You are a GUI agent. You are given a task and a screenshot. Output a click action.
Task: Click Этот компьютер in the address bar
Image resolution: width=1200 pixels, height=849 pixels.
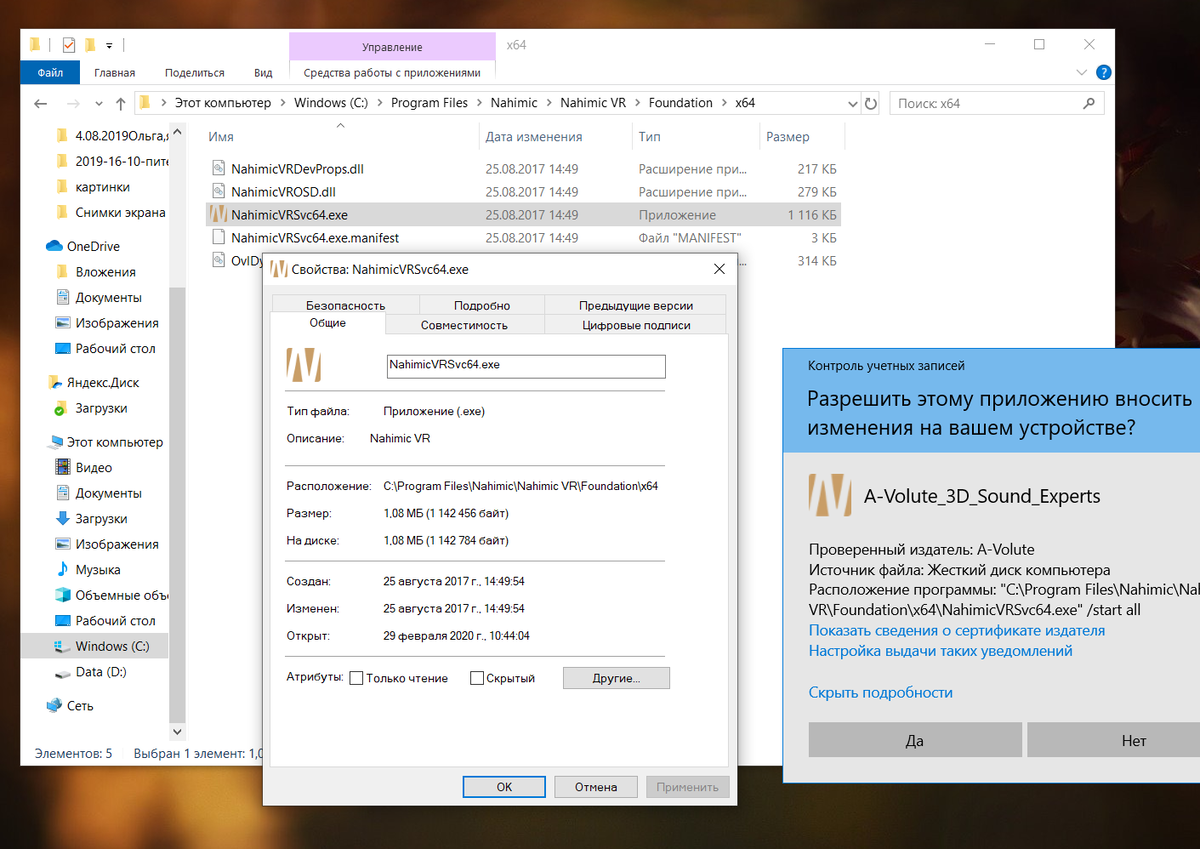[223, 103]
